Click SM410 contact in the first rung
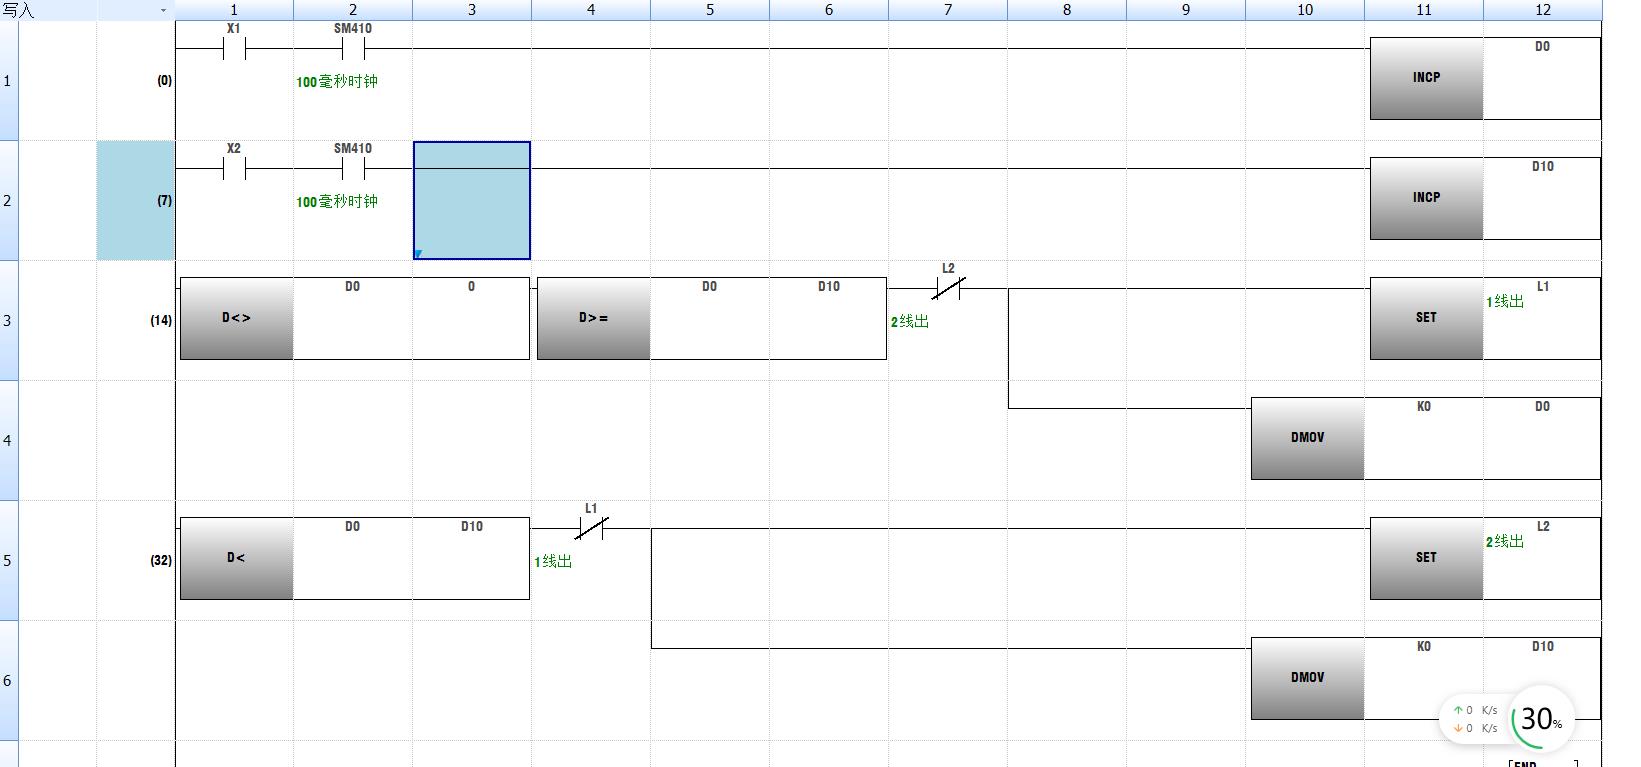Viewport: 1641px width, 767px height. click(352, 48)
